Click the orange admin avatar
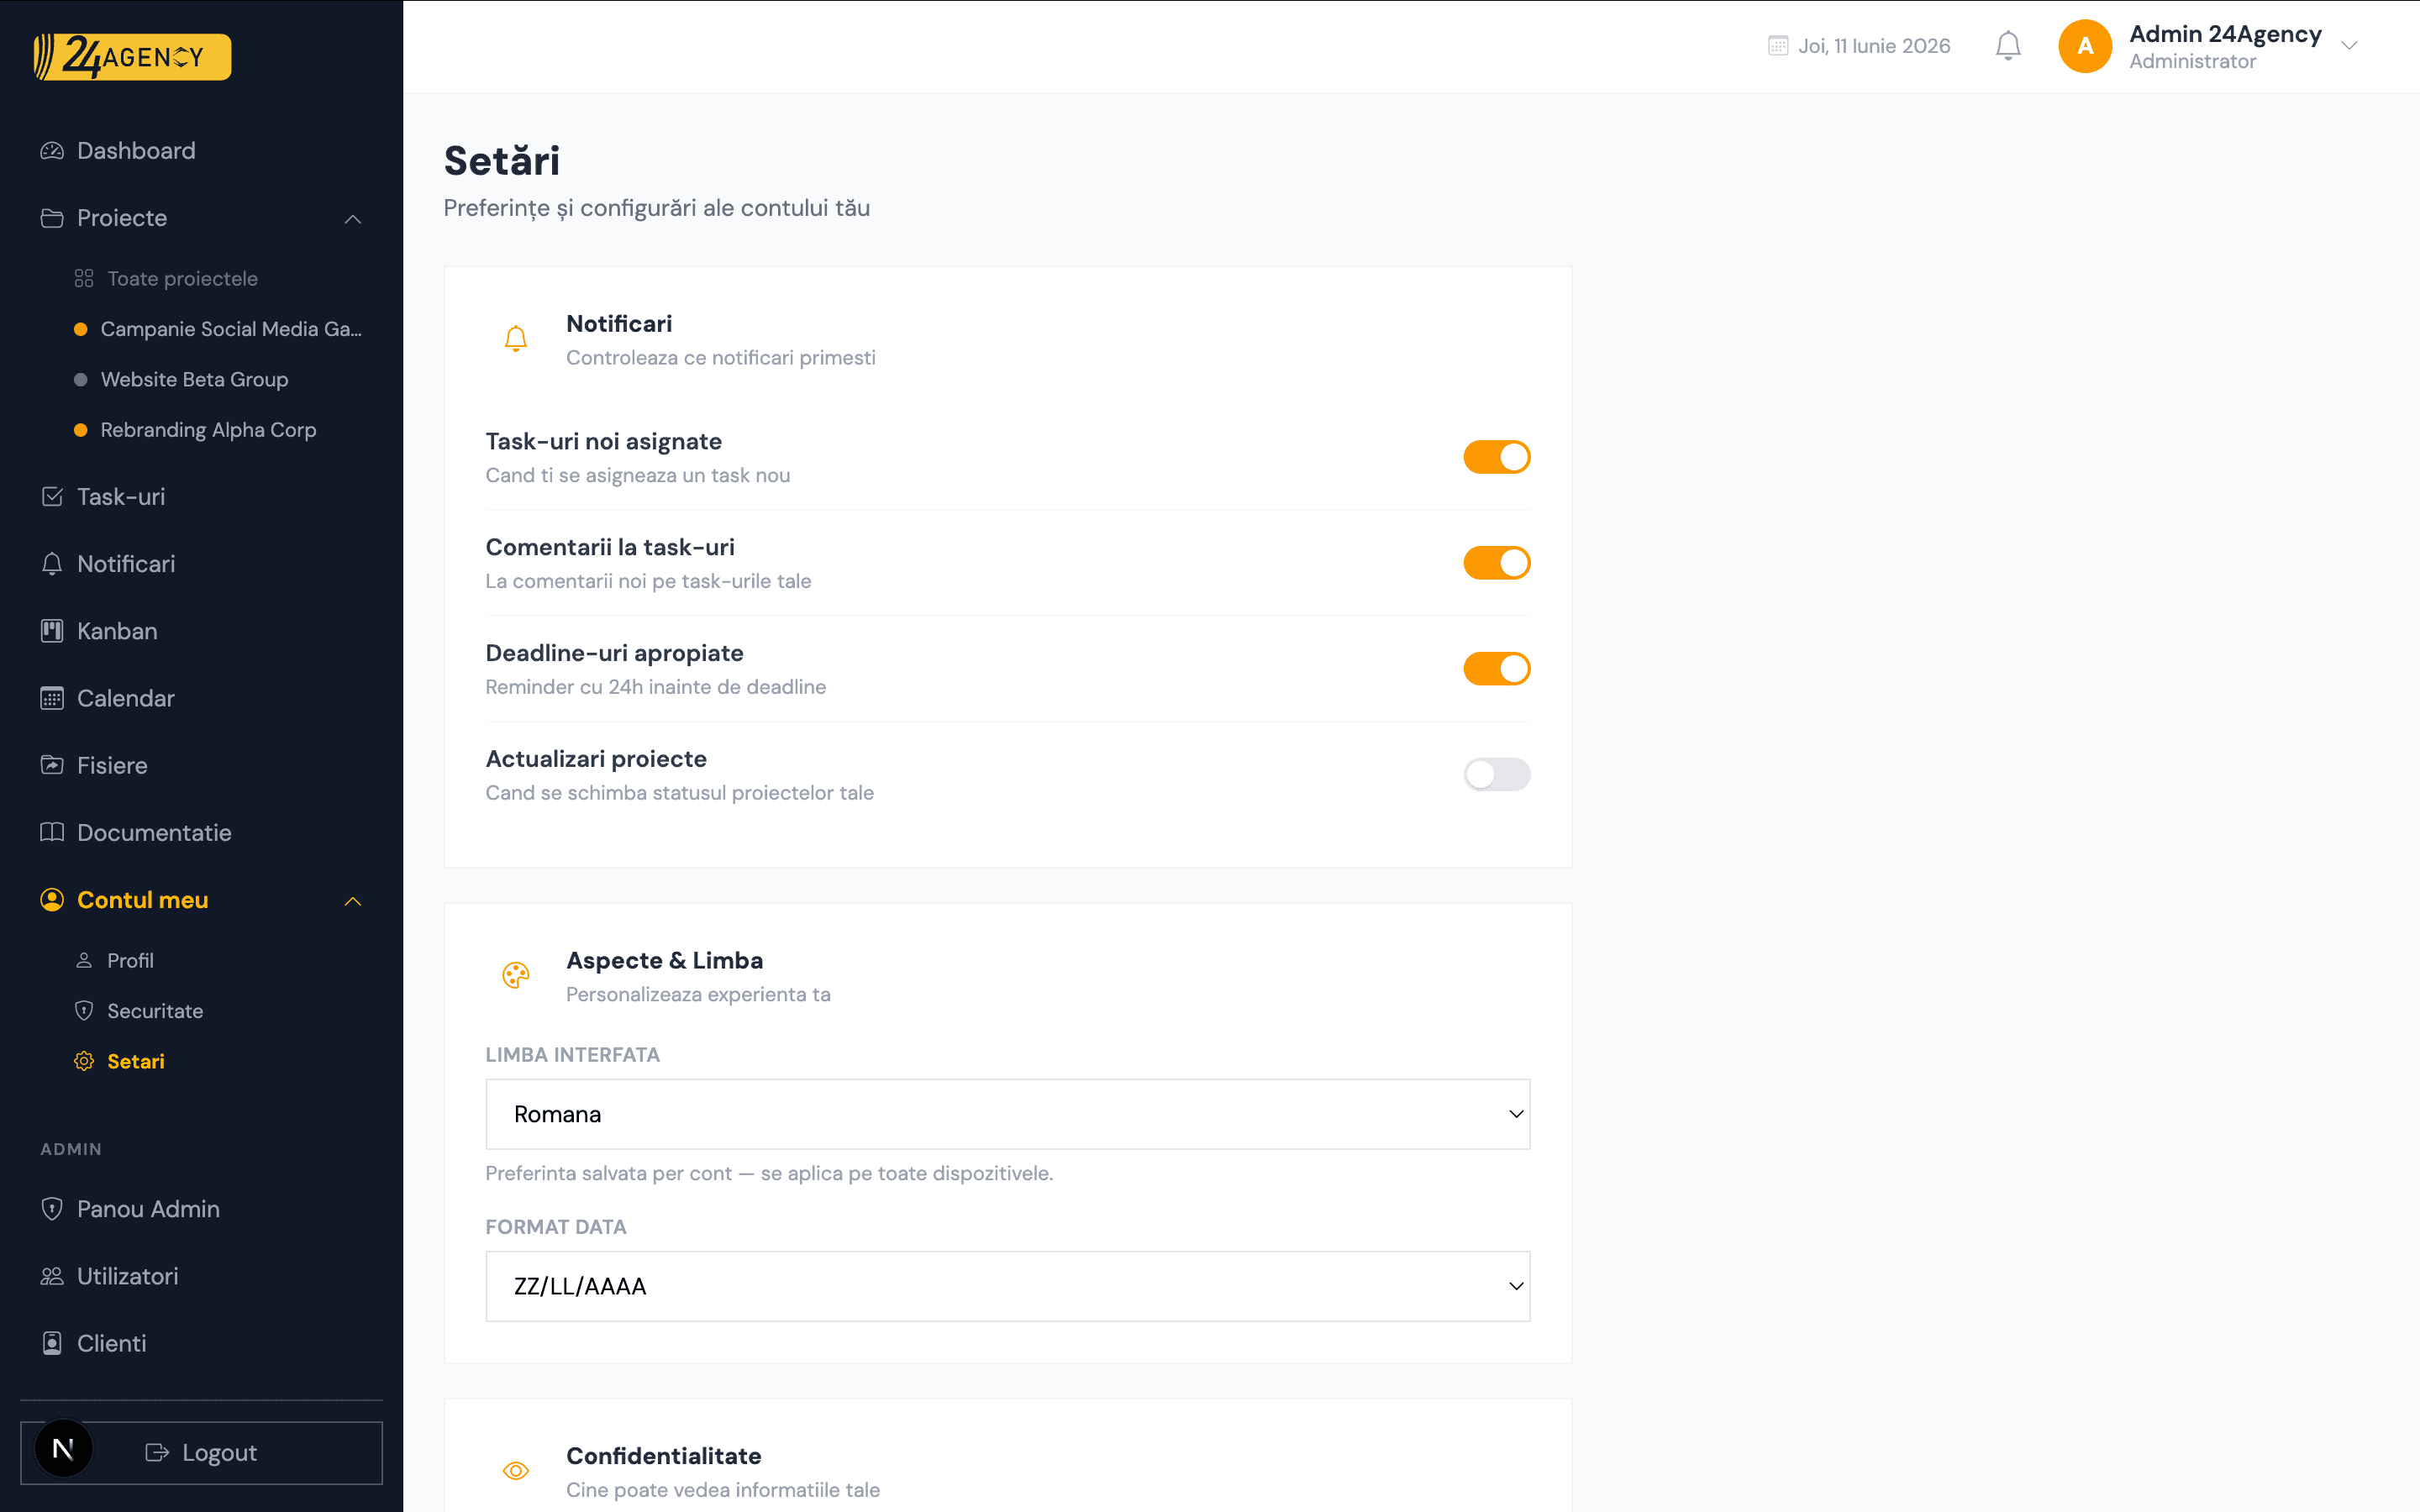This screenshot has width=2420, height=1512. tap(2085, 46)
